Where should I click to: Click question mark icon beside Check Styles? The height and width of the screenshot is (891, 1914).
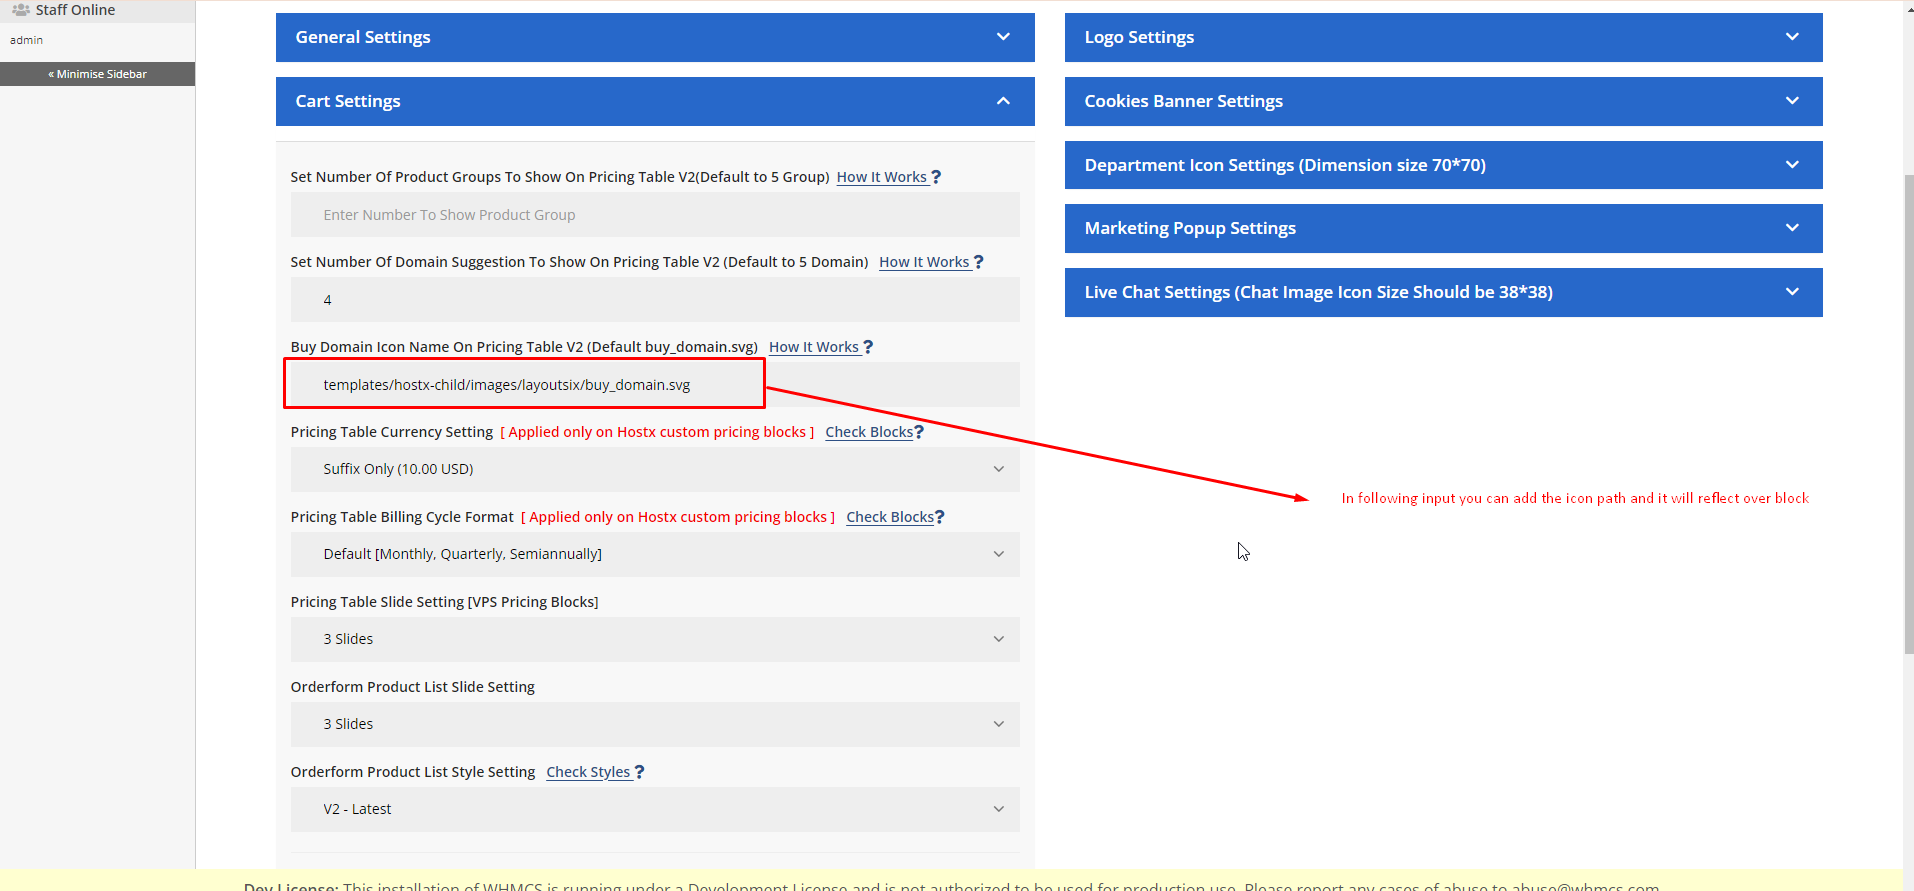[639, 772]
